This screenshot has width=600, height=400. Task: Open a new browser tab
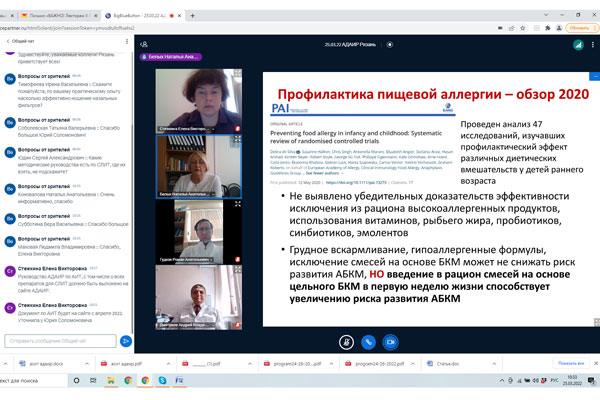[x=192, y=16]
